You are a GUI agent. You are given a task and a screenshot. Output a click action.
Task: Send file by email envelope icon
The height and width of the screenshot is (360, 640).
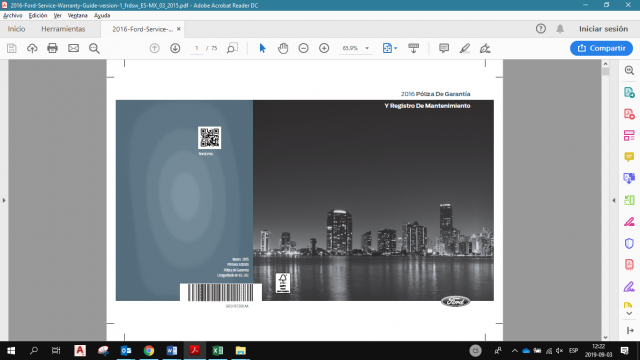pos(73,48)
